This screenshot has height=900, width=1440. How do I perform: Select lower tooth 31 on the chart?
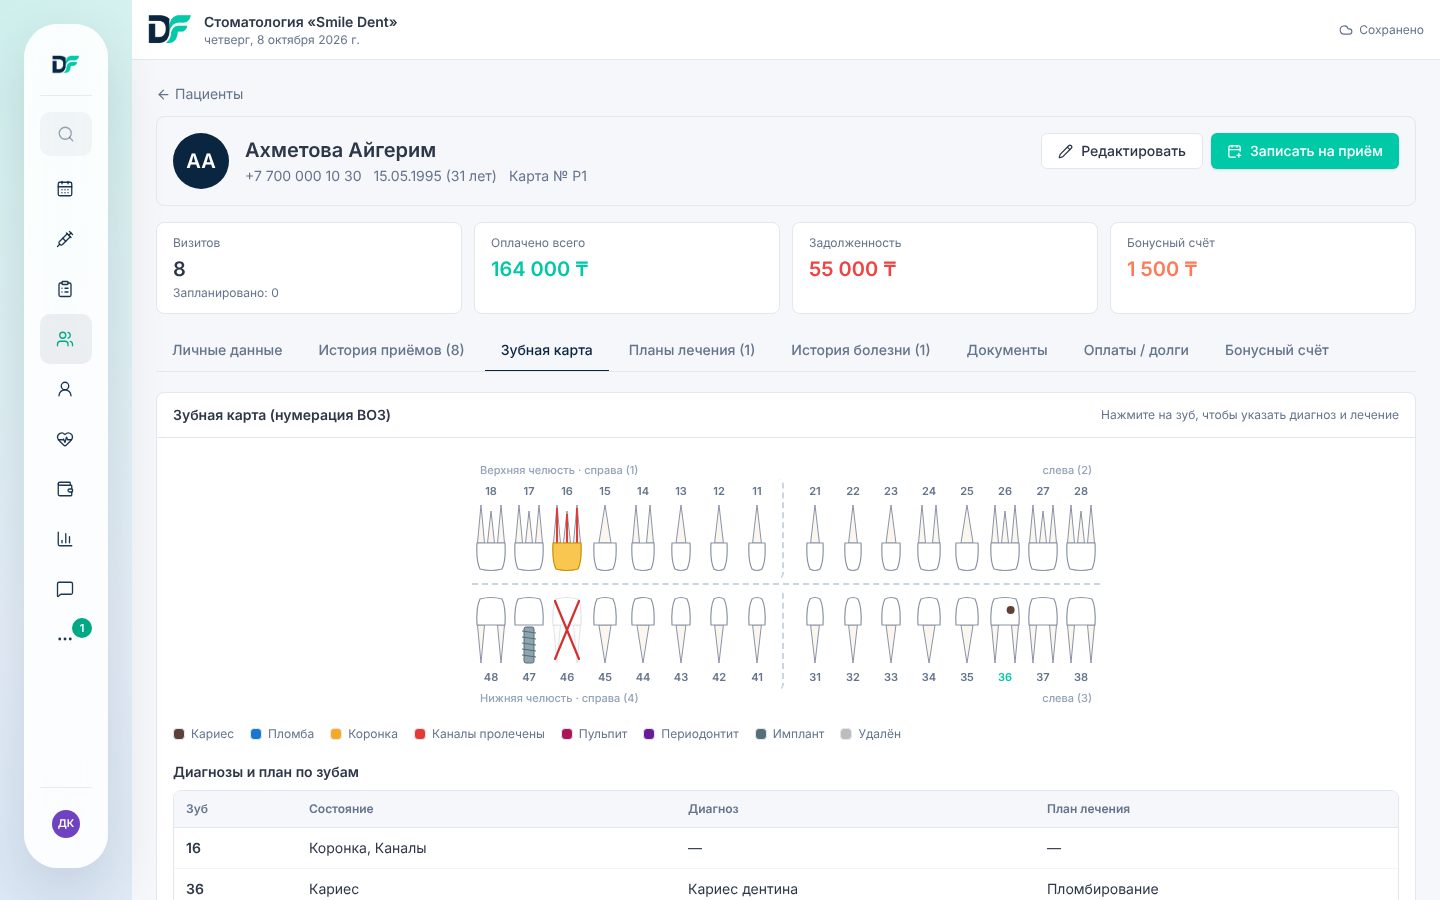click(815, 630)
